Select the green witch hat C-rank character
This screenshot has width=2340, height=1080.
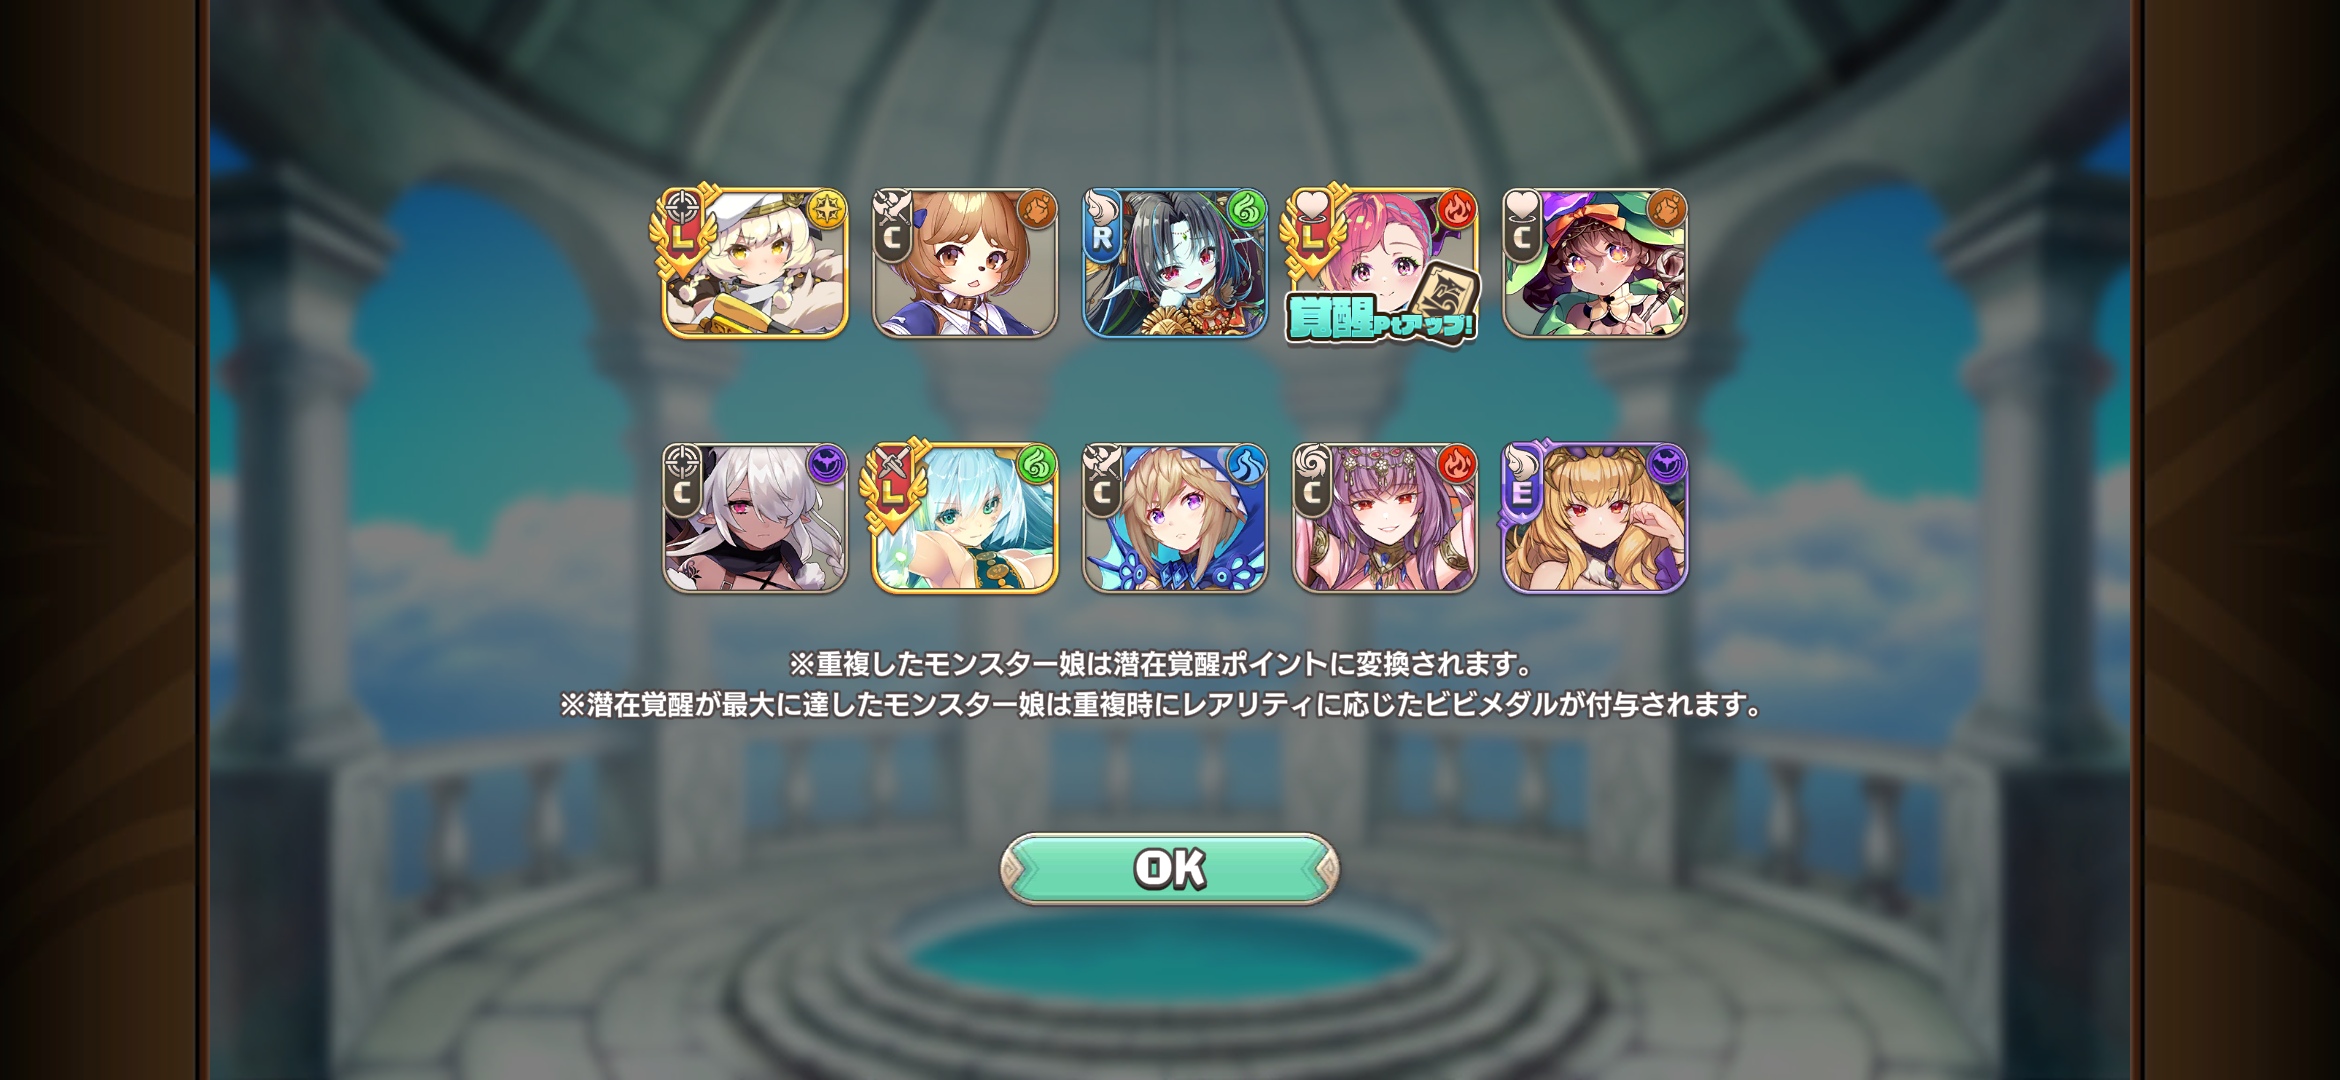(x=1595, y=263)
